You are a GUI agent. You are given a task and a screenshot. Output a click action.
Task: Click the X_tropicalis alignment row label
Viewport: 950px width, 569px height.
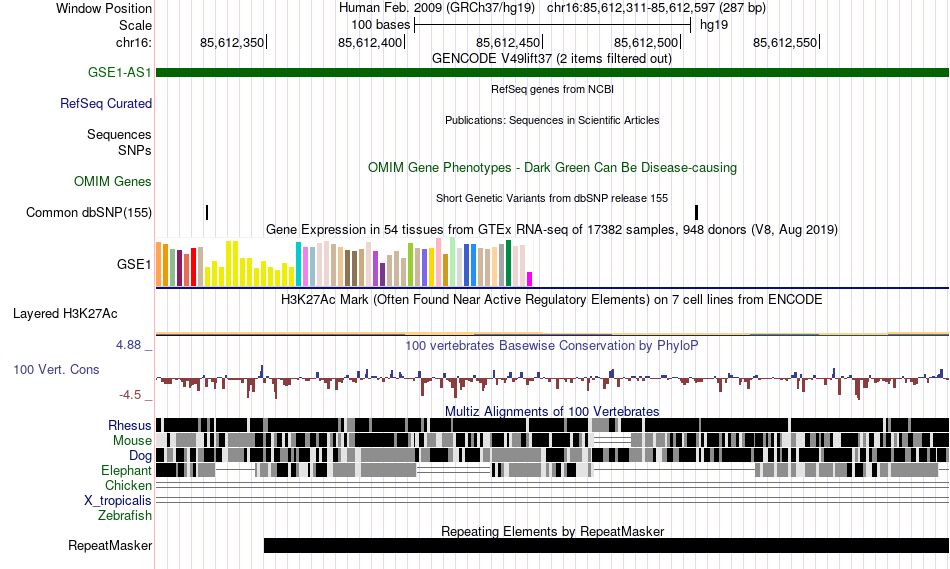coord(118,501)
